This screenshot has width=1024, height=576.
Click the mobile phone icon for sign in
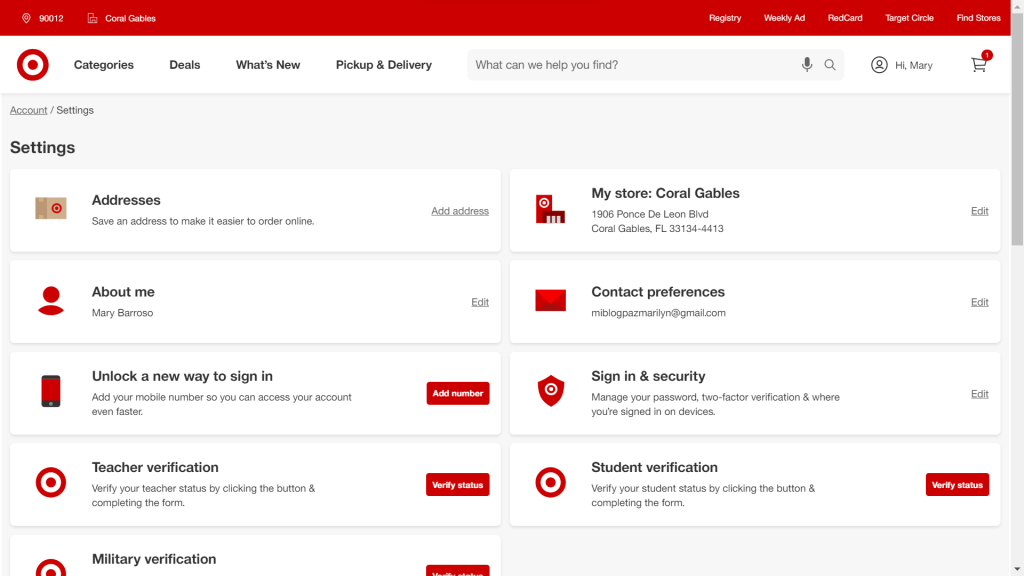(51, 391)
